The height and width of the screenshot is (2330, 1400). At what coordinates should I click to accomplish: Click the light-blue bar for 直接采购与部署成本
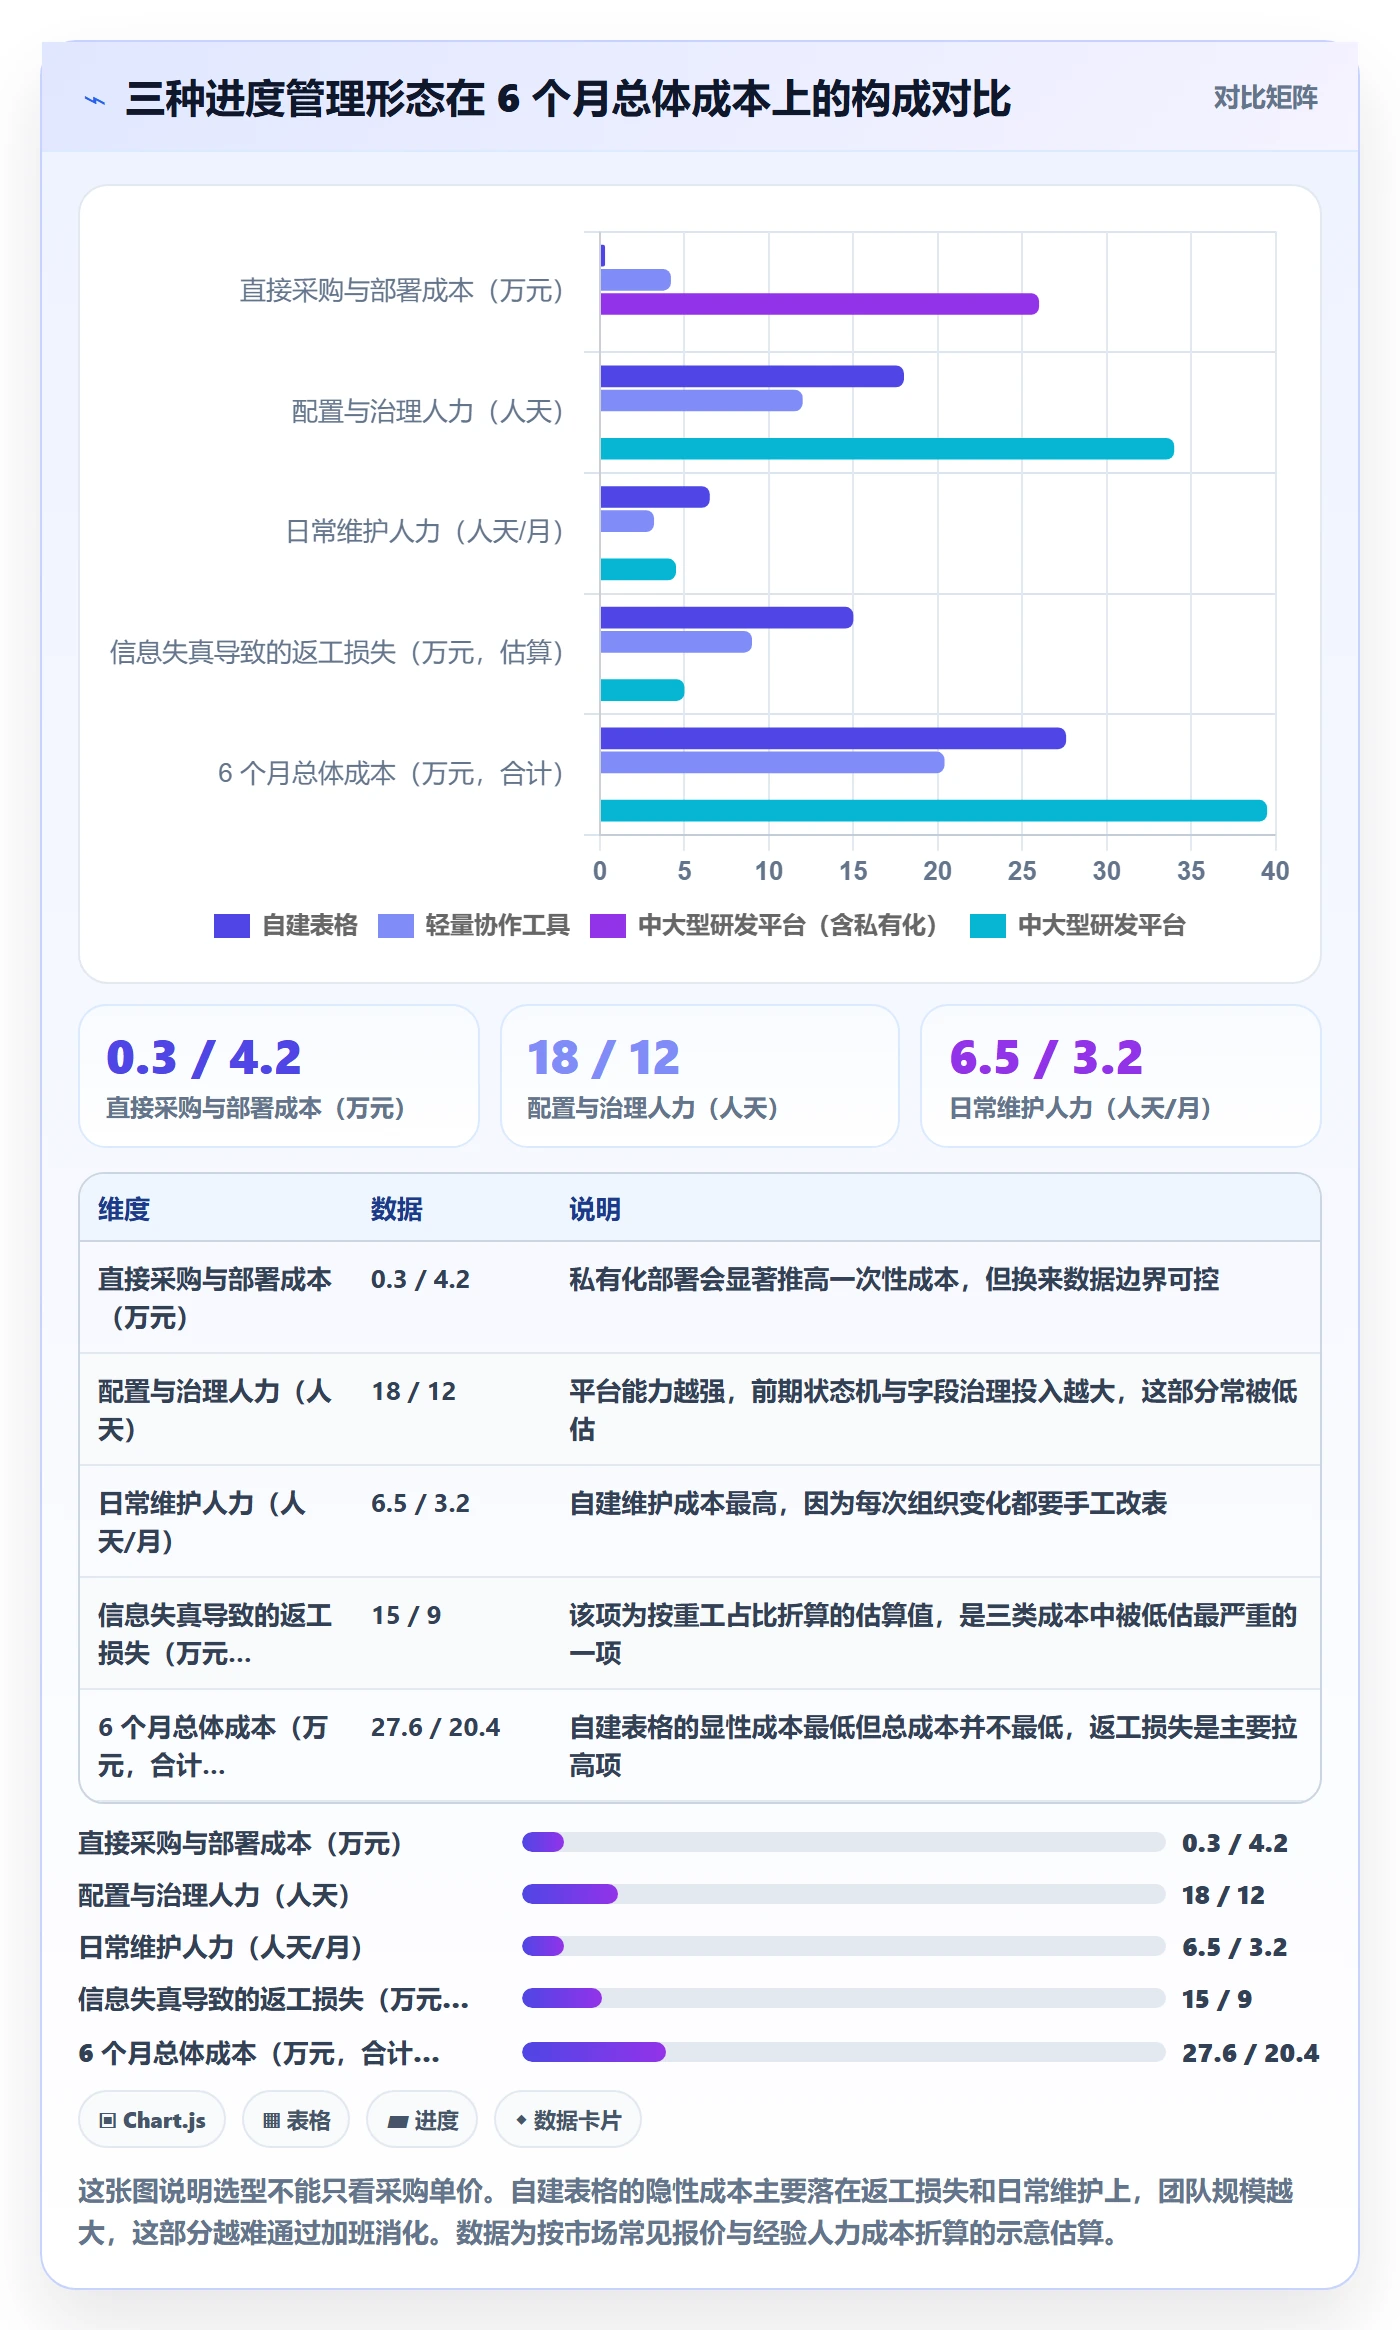click(x=636, y=280)
